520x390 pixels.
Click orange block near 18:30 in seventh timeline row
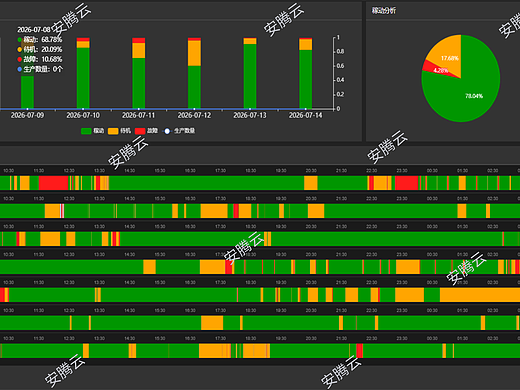(x=255, y=351)
